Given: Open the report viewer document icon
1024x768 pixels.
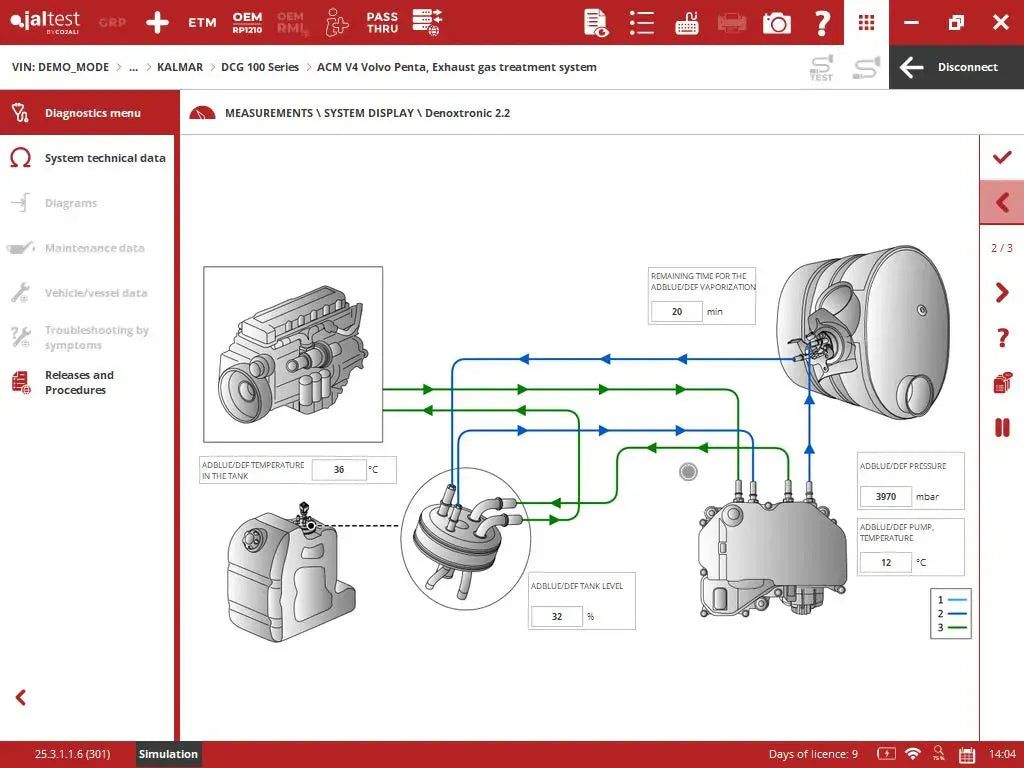Looking at the screenshot, I should tap(596, 22).
